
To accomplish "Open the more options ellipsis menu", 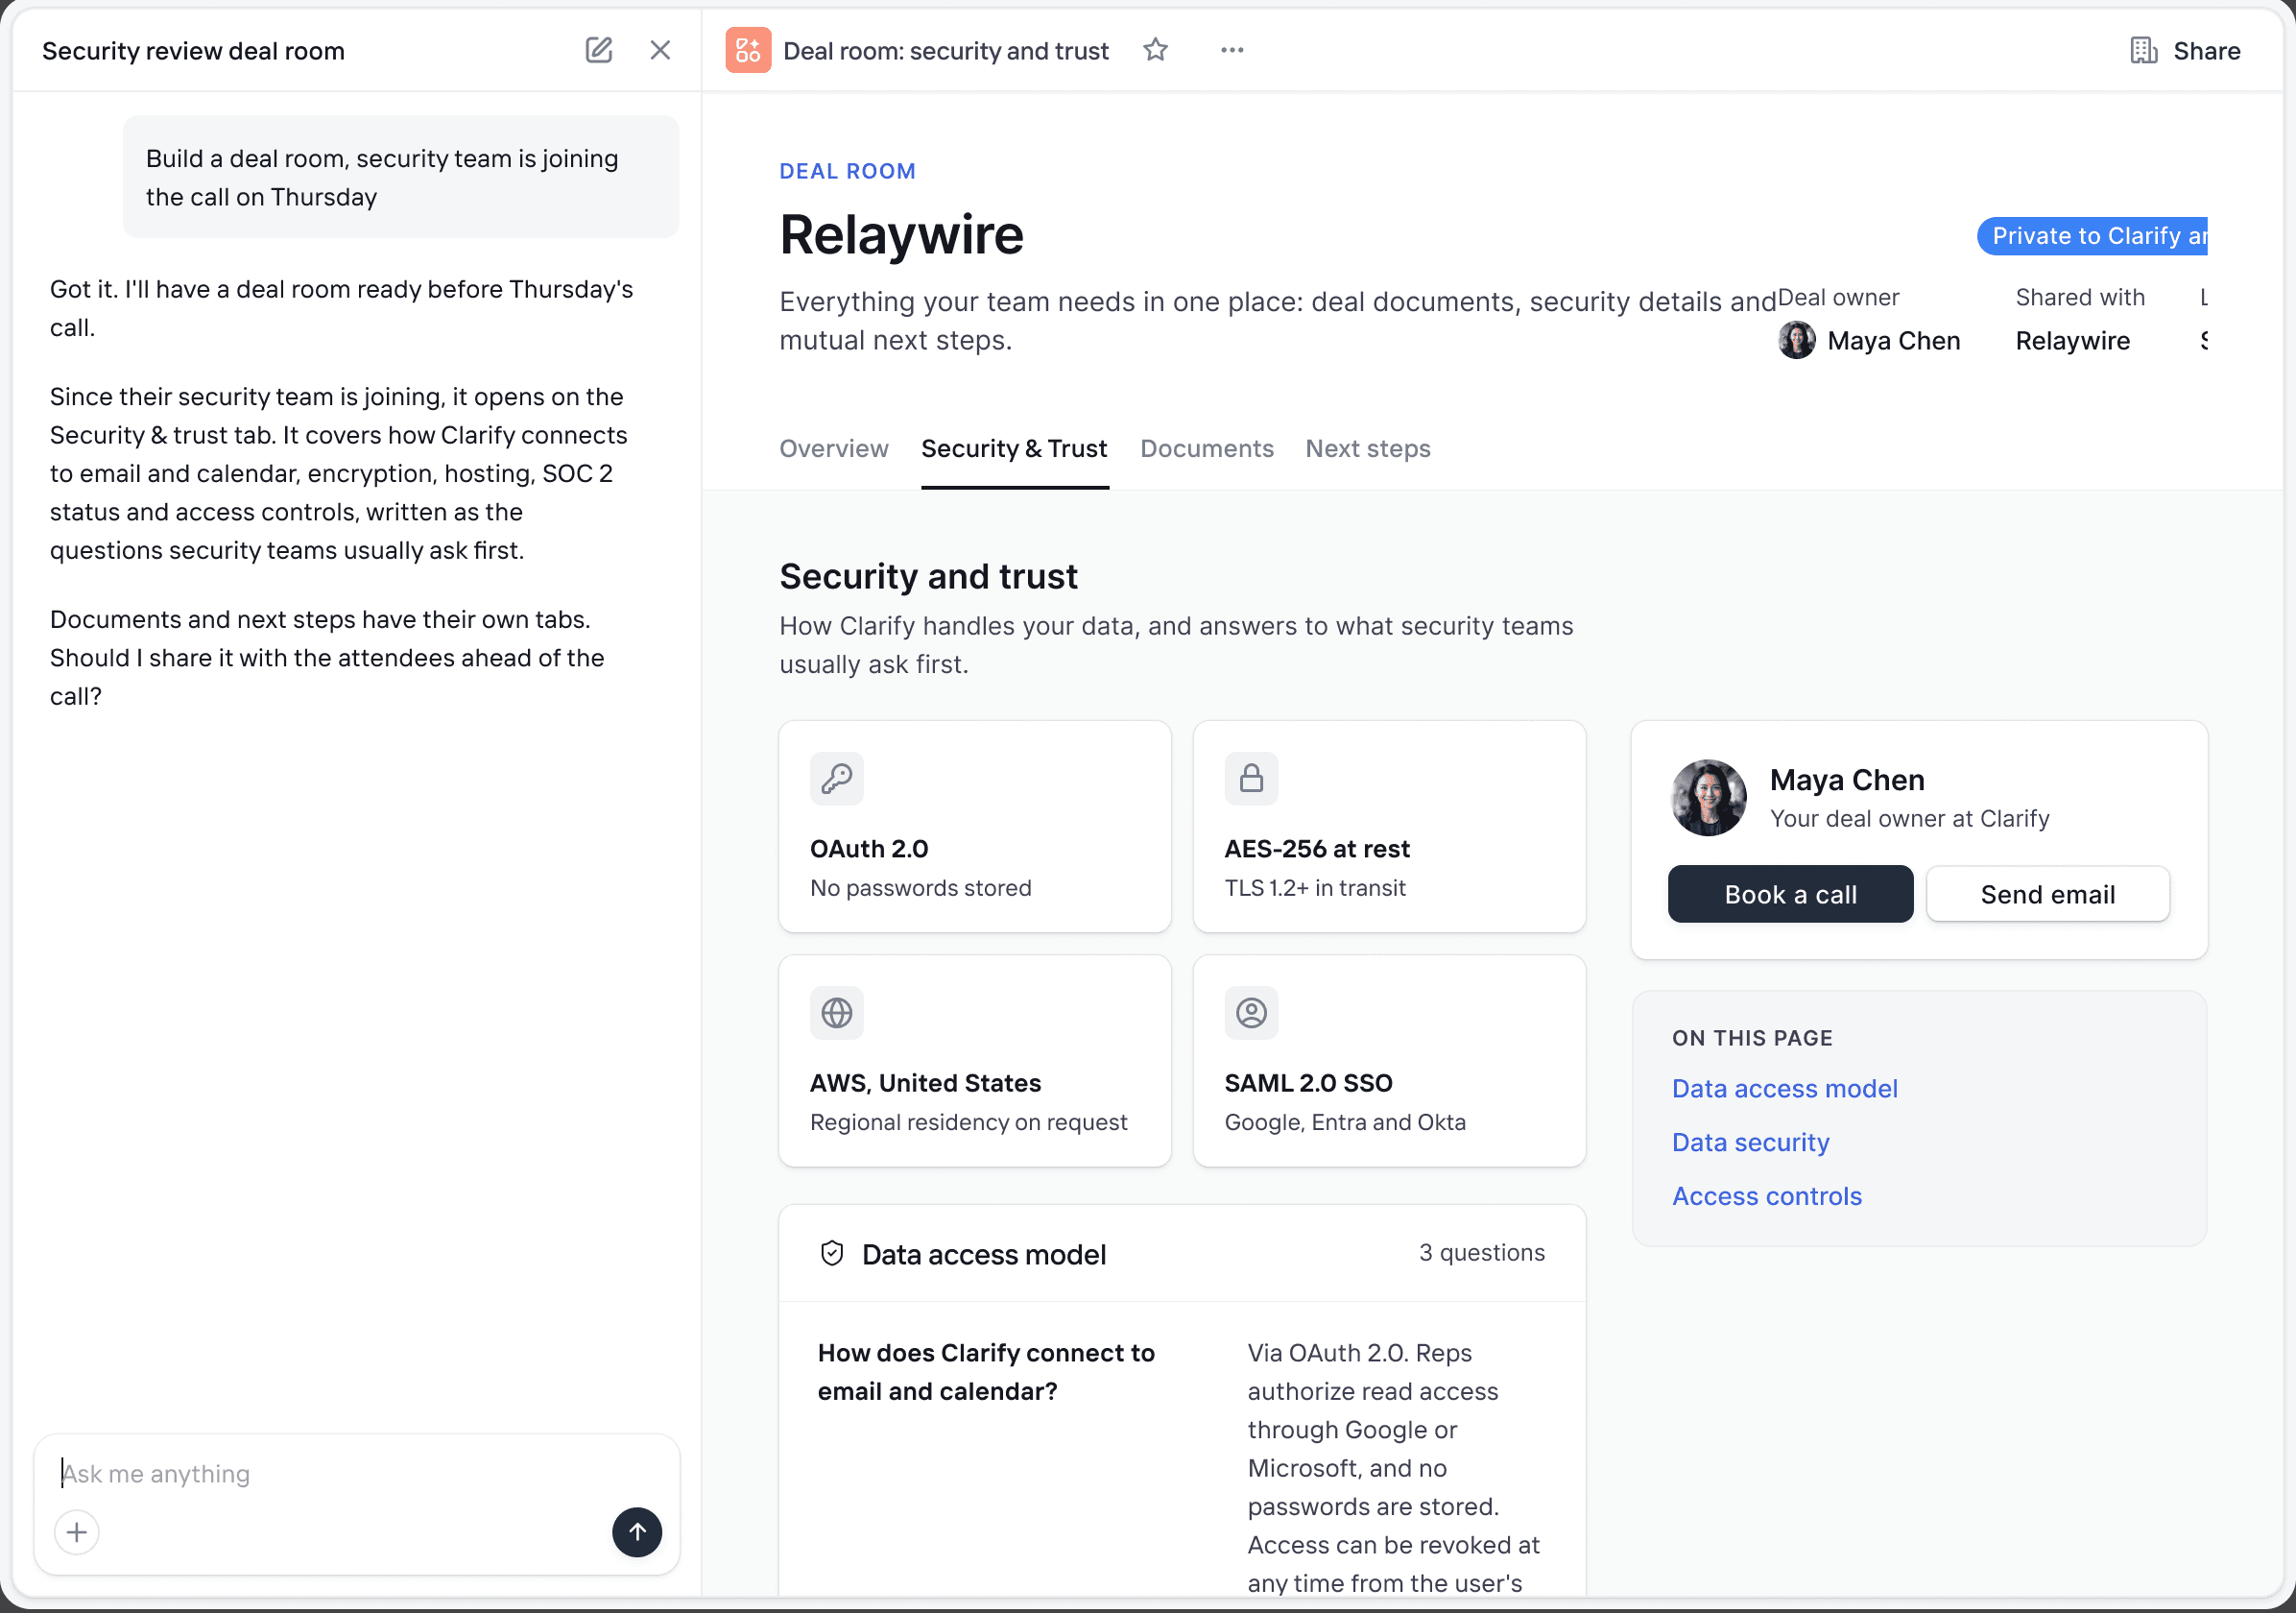I will click(x=1232, y=50).
